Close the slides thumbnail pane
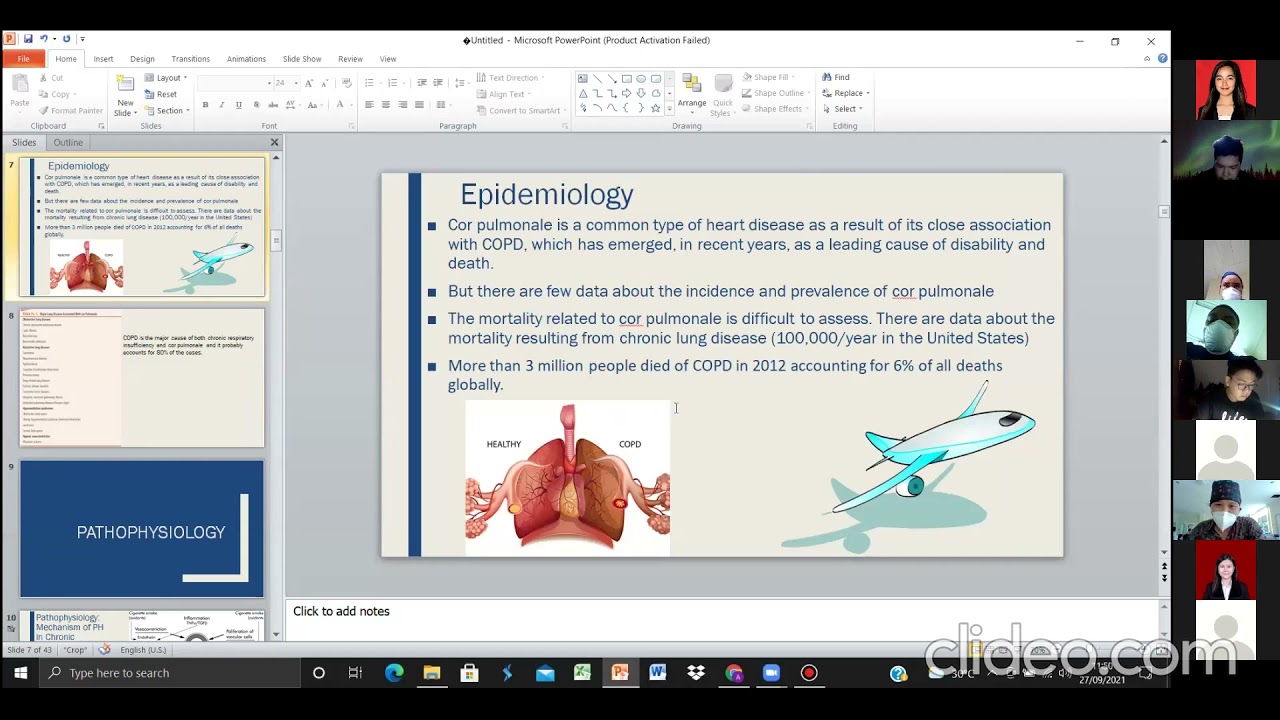Image resolution: width=1280 pixels, height=720 pixels. click(275, 143)
